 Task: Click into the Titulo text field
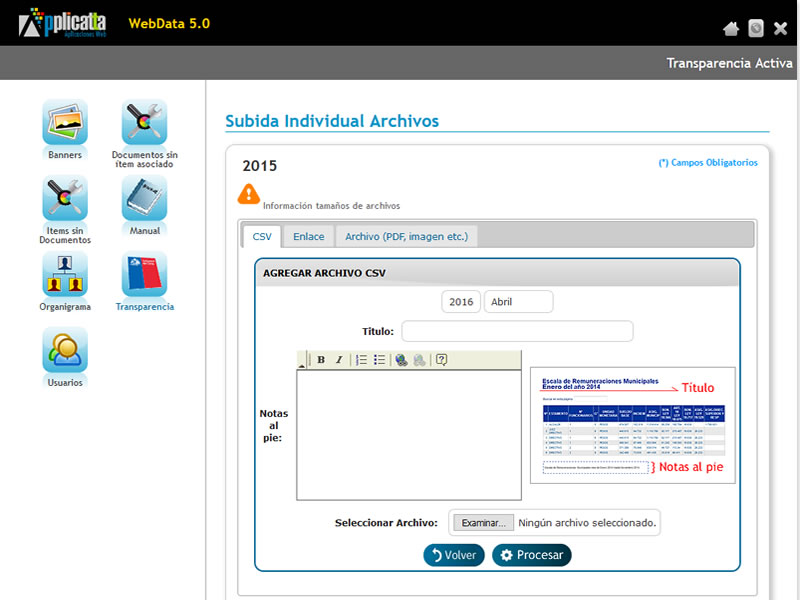(x=517, y=331)
